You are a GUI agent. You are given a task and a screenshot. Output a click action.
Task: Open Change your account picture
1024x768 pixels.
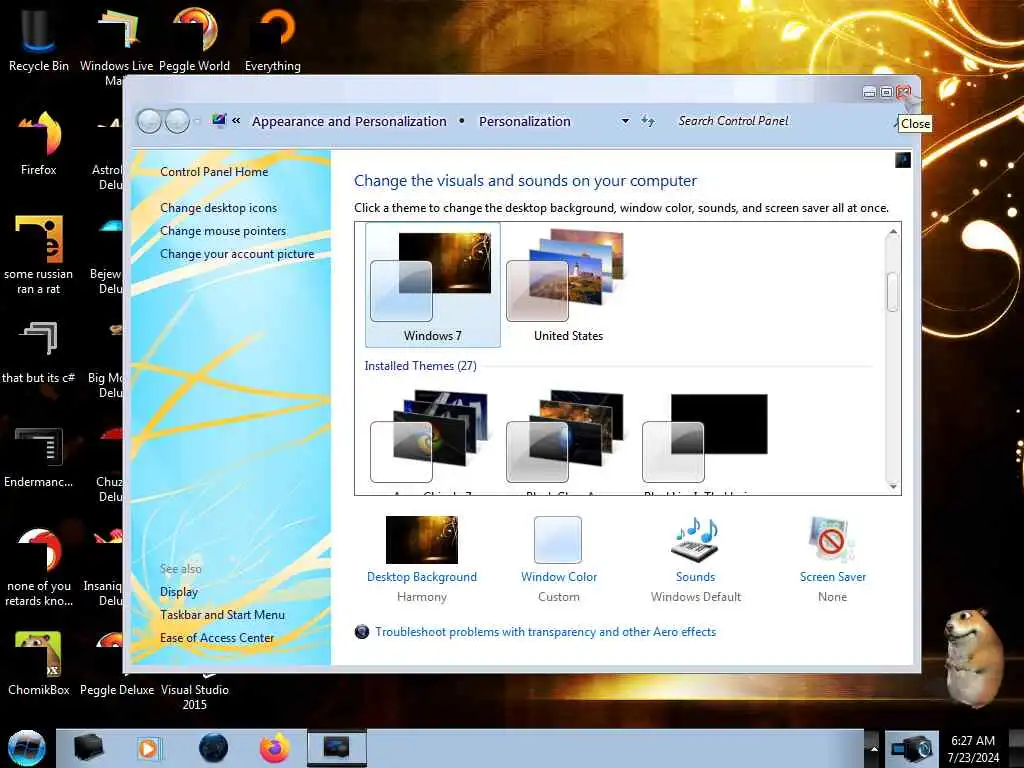tap(237, 254)
